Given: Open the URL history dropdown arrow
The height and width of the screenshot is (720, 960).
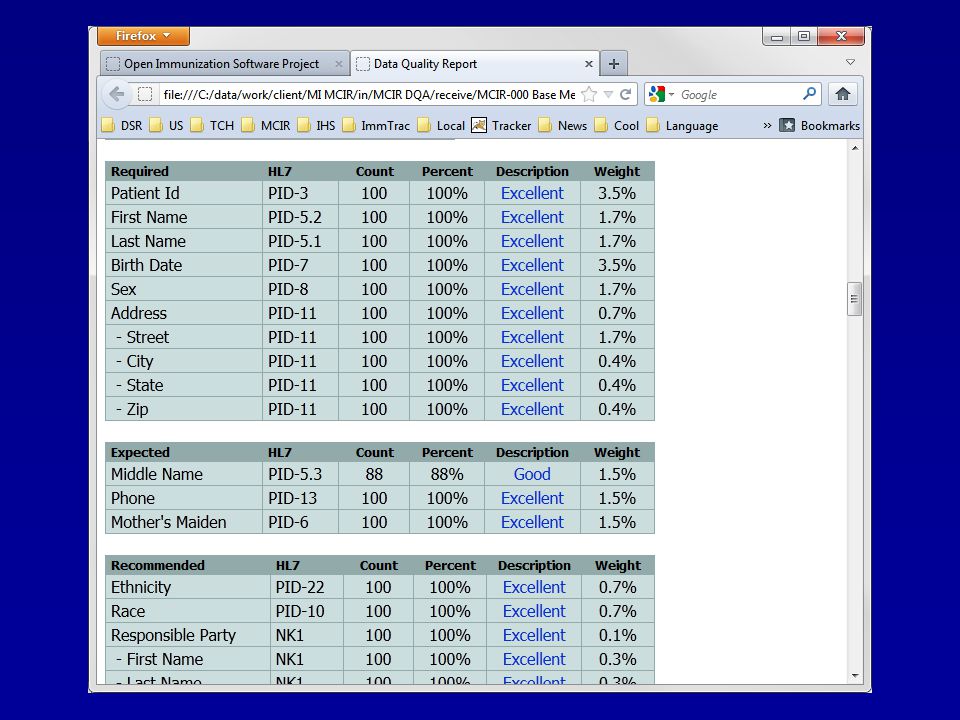Looking at the screenshot, I should (x=608, y=94).
